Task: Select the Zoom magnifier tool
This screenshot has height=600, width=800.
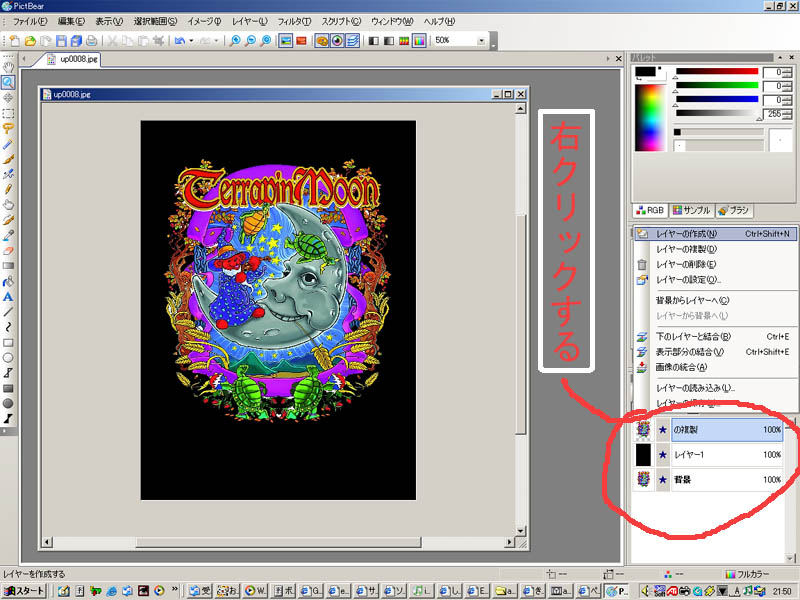Action: pos(8,82)
